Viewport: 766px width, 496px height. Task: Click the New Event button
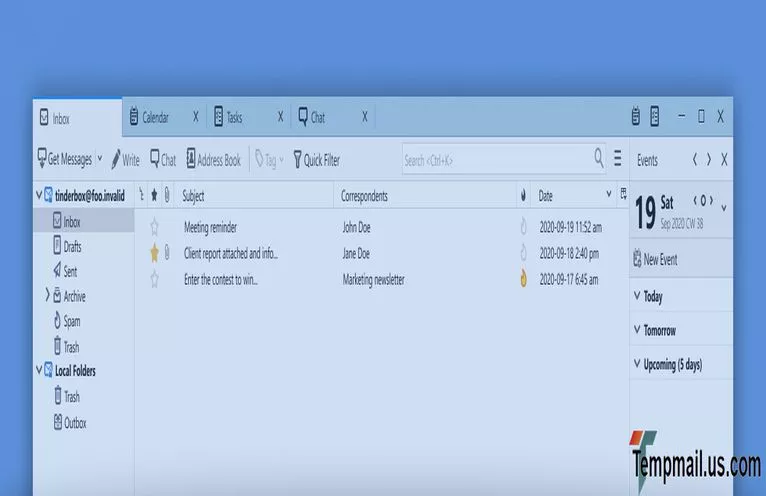[x=655, y=259]
